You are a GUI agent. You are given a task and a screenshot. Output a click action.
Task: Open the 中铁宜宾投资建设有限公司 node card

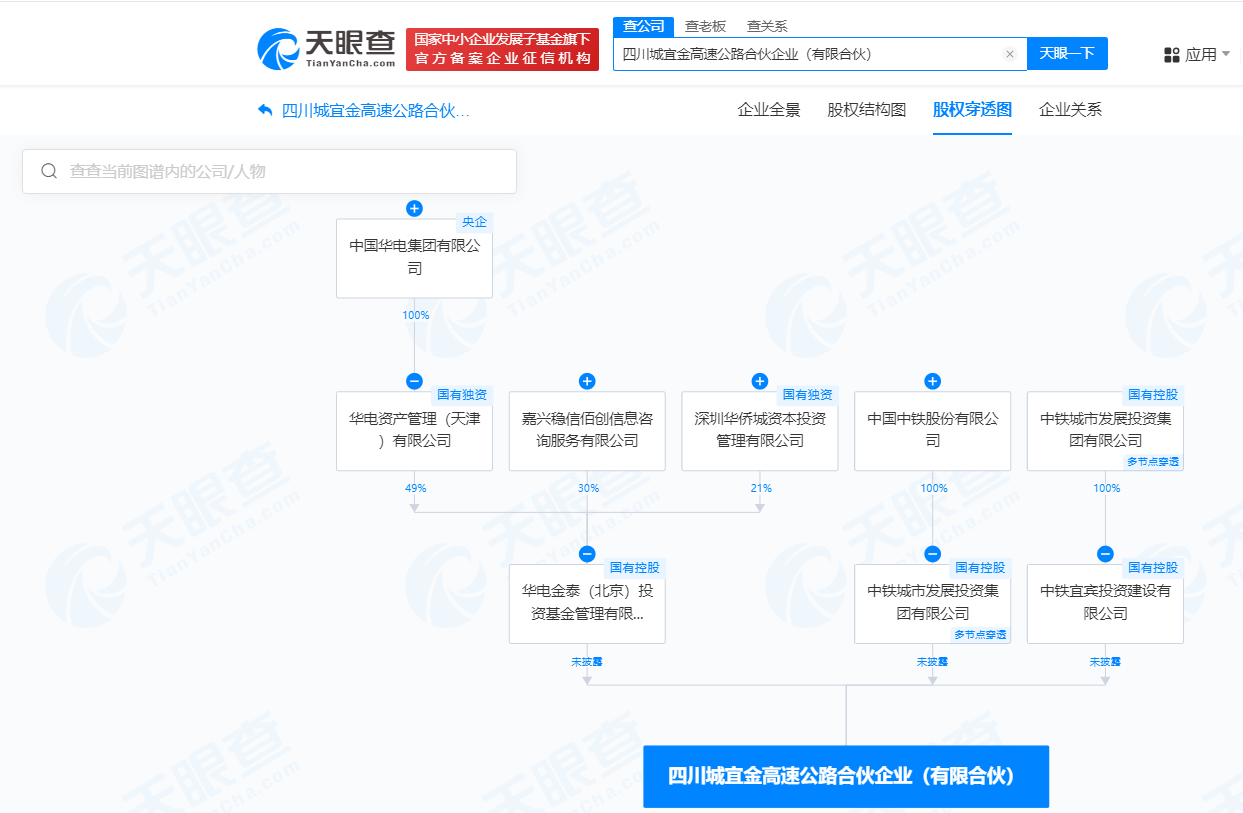click(x=1105, y=603)
